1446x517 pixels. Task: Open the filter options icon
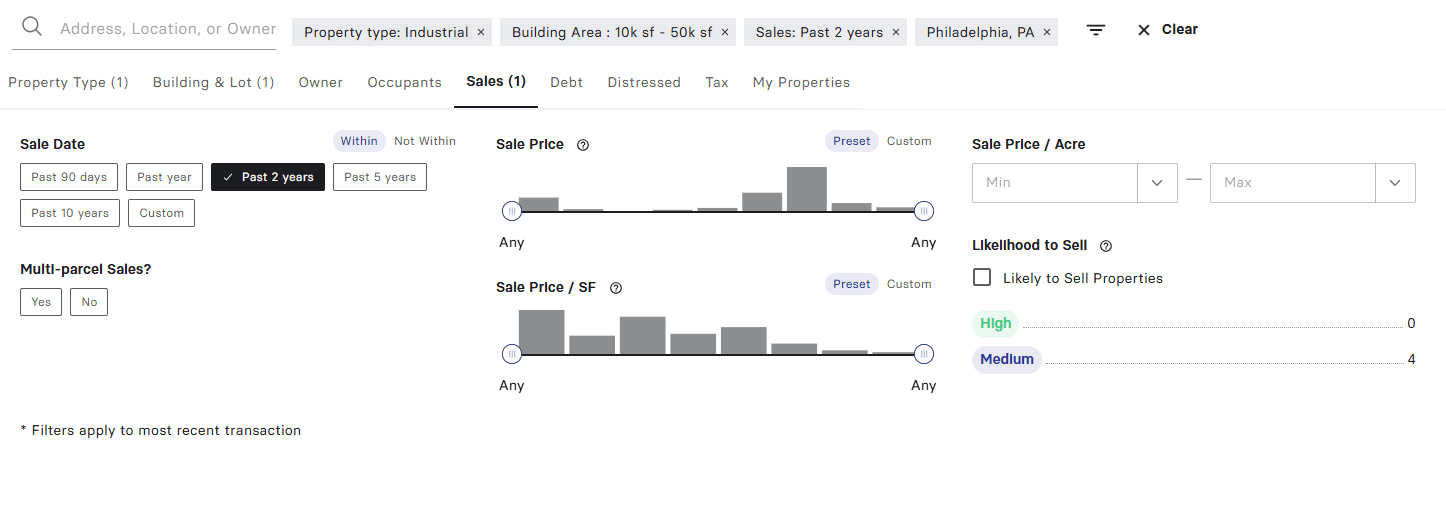click(x=1096, y=30)
